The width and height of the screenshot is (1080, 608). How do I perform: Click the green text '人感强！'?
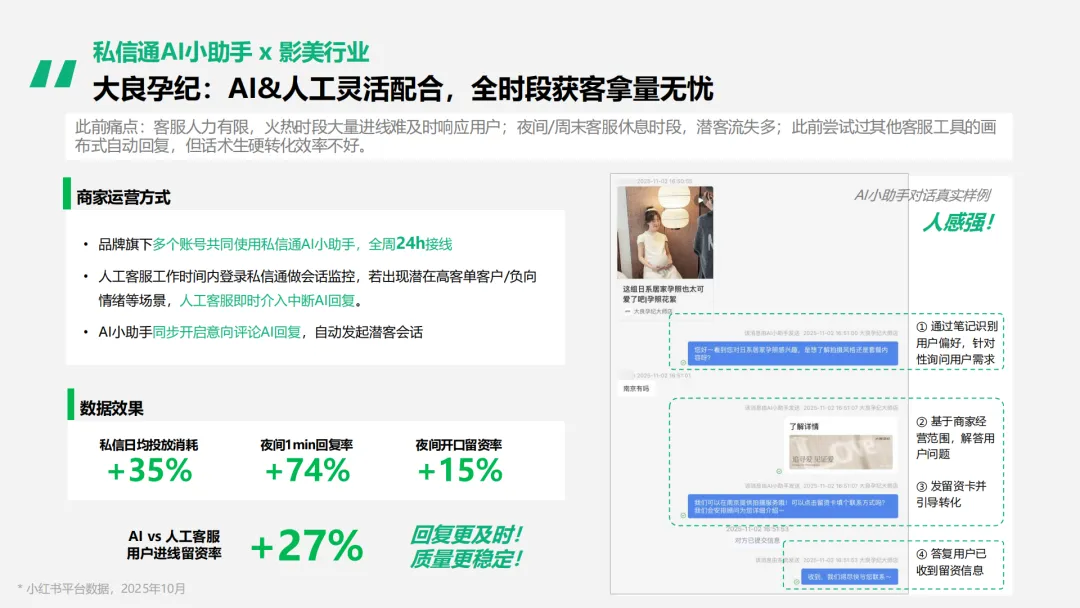(958, 222)
